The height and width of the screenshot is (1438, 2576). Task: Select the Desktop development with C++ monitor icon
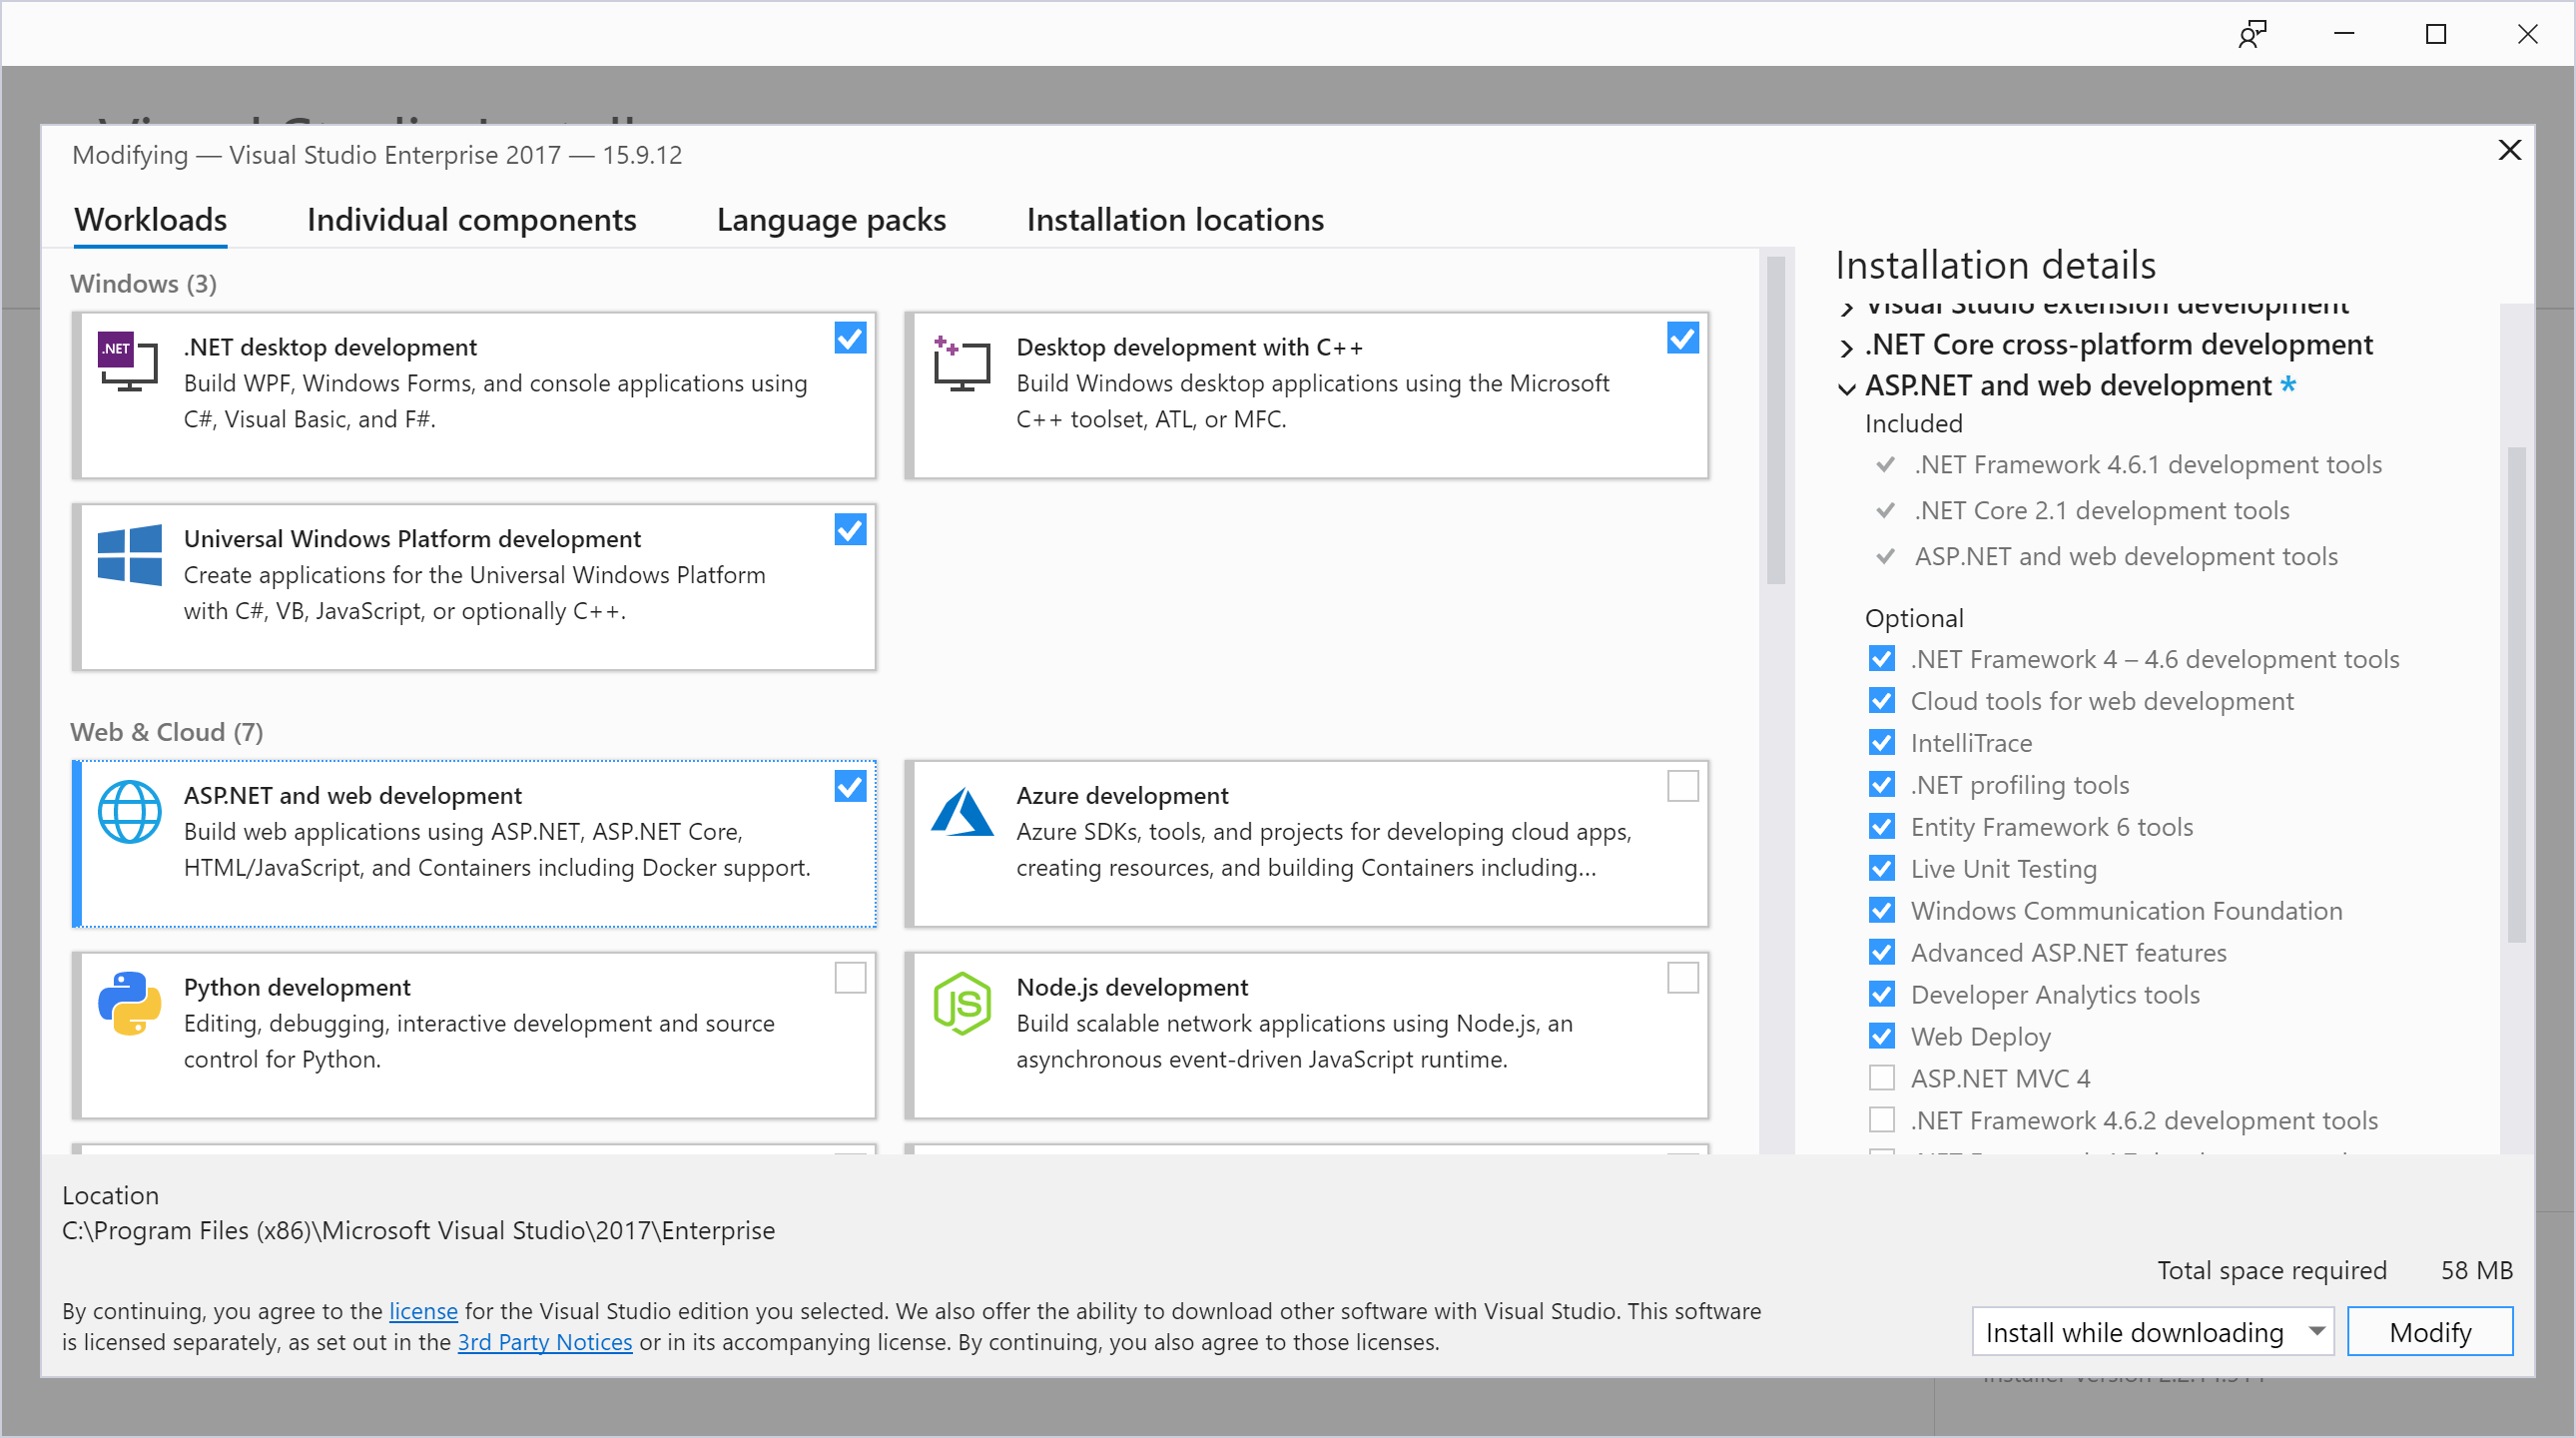pyautogui.click(x=960, y=362)
